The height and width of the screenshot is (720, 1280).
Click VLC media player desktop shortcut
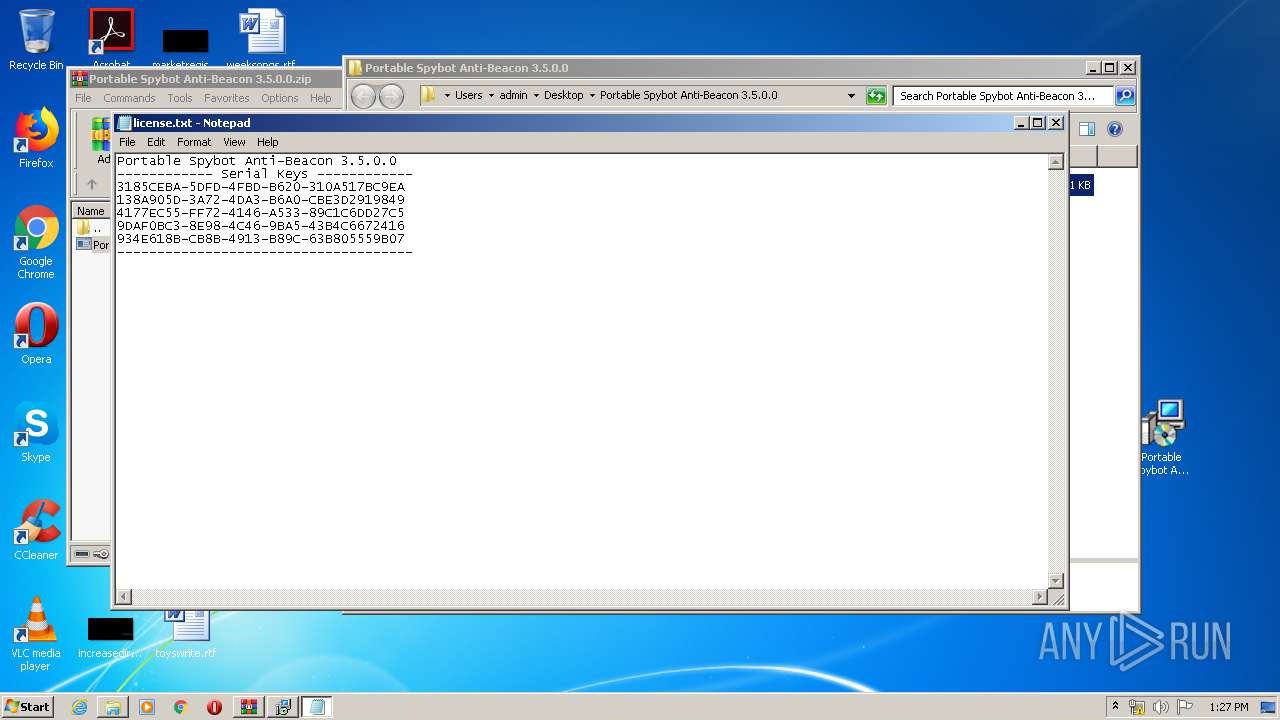[36, 634]
